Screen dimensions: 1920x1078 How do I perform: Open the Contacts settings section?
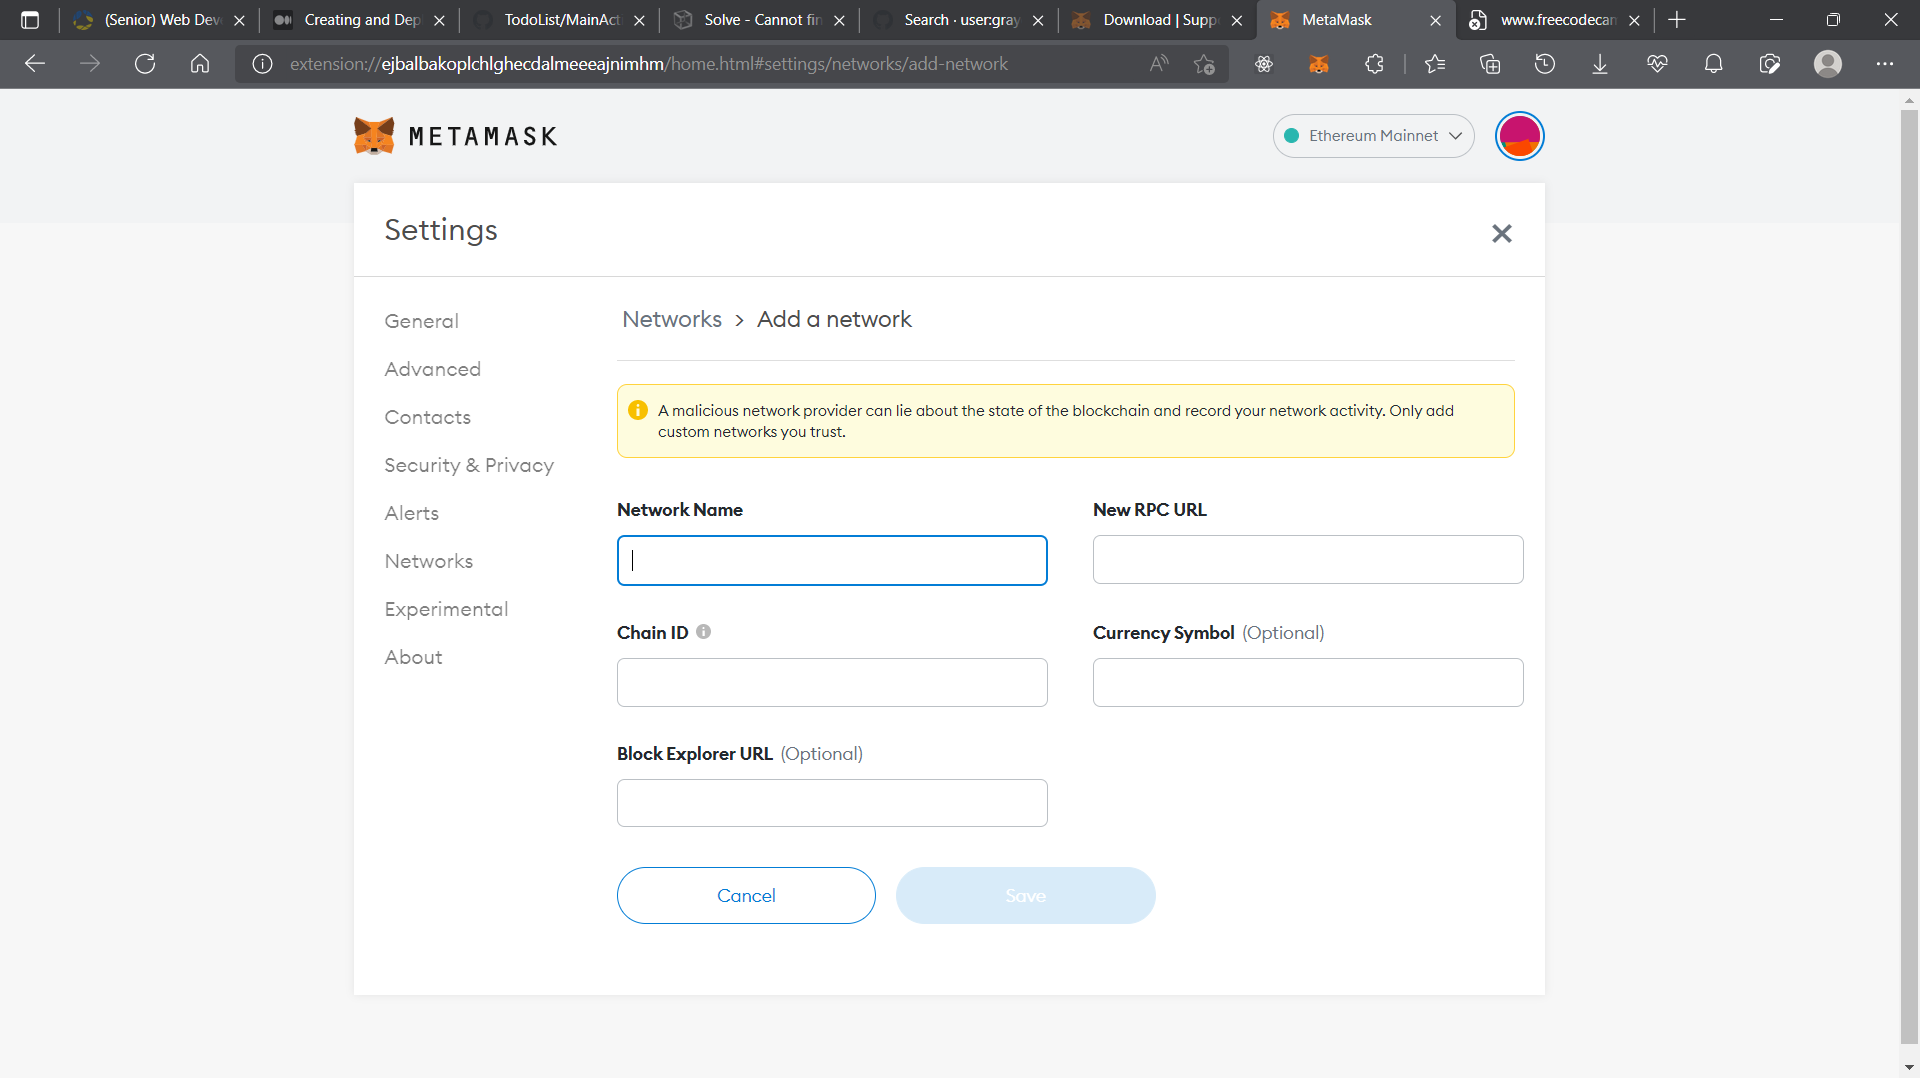(427, 417)
